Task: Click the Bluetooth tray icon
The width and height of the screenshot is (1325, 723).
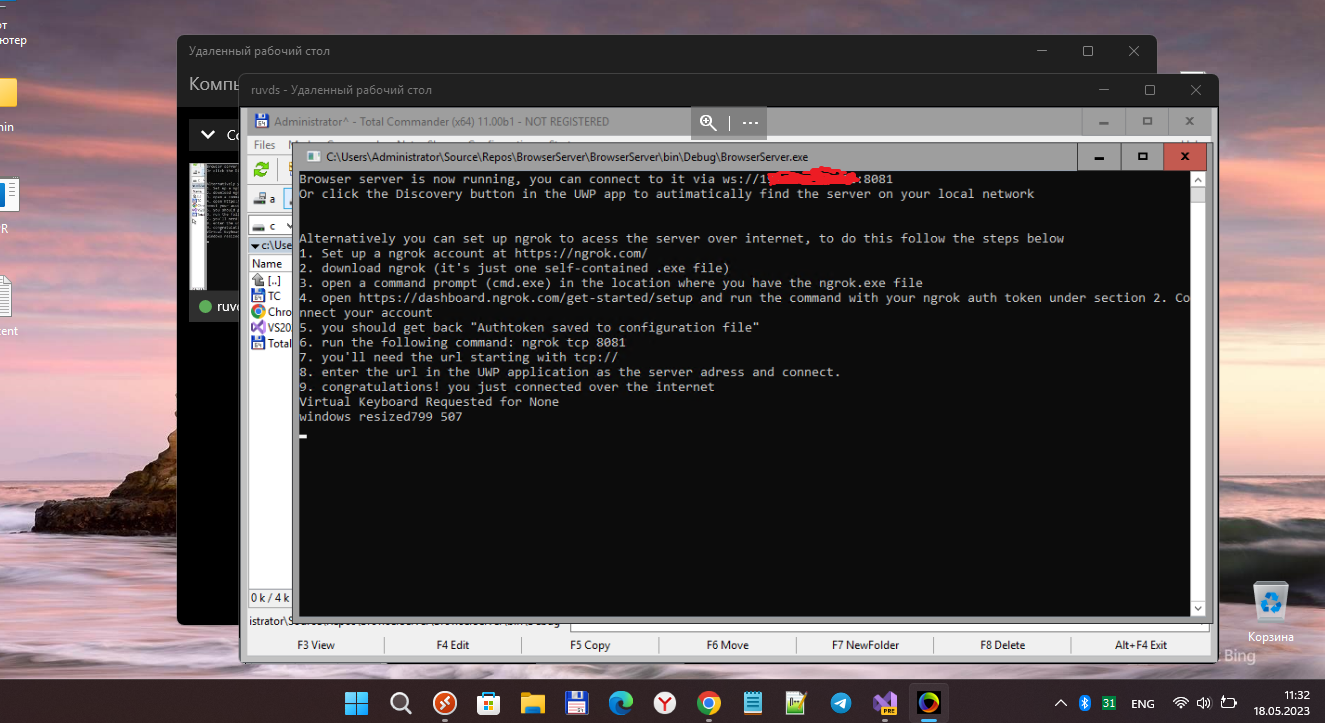Action: [1085, 703]
